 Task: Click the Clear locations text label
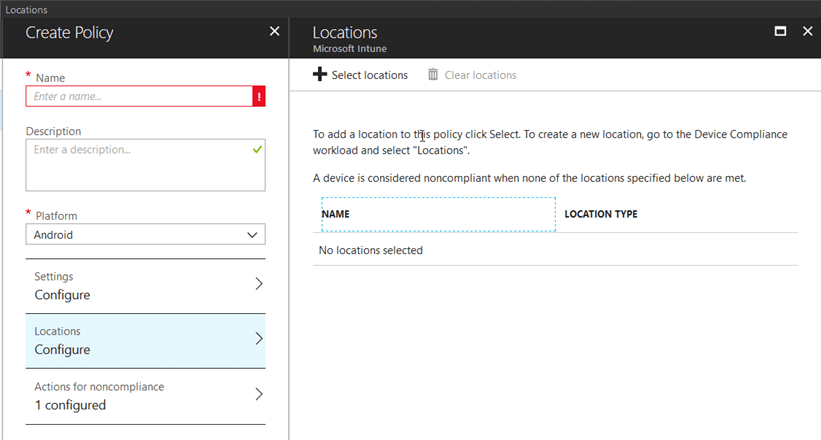pyautogui.click(x=480, y=75)
